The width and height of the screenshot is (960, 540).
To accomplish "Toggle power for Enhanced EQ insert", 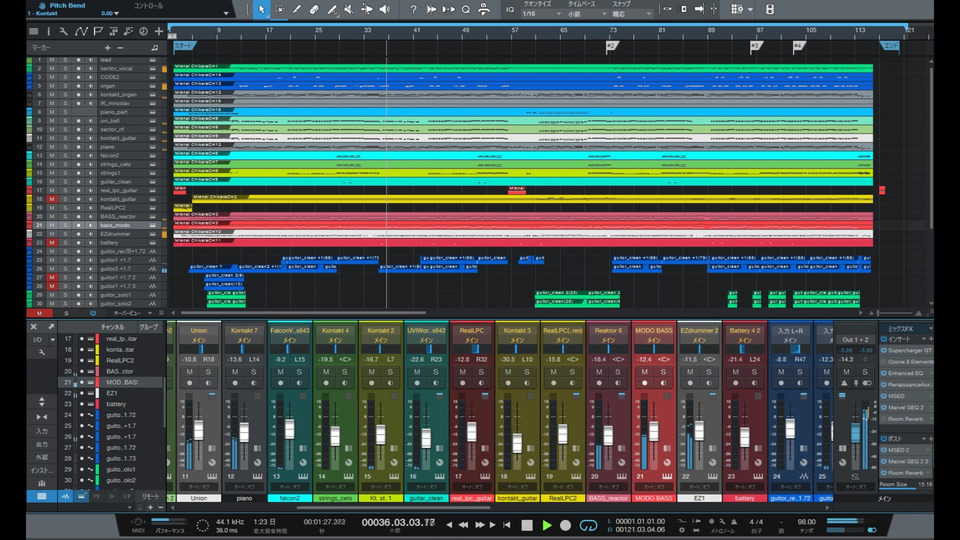I will [x=882, y=373].
